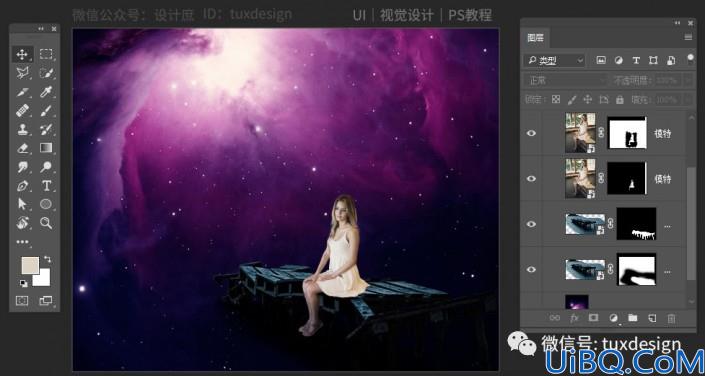Select the Zoom magnifier tool
This screenshot has width=705, height=376.
[46, 223]
